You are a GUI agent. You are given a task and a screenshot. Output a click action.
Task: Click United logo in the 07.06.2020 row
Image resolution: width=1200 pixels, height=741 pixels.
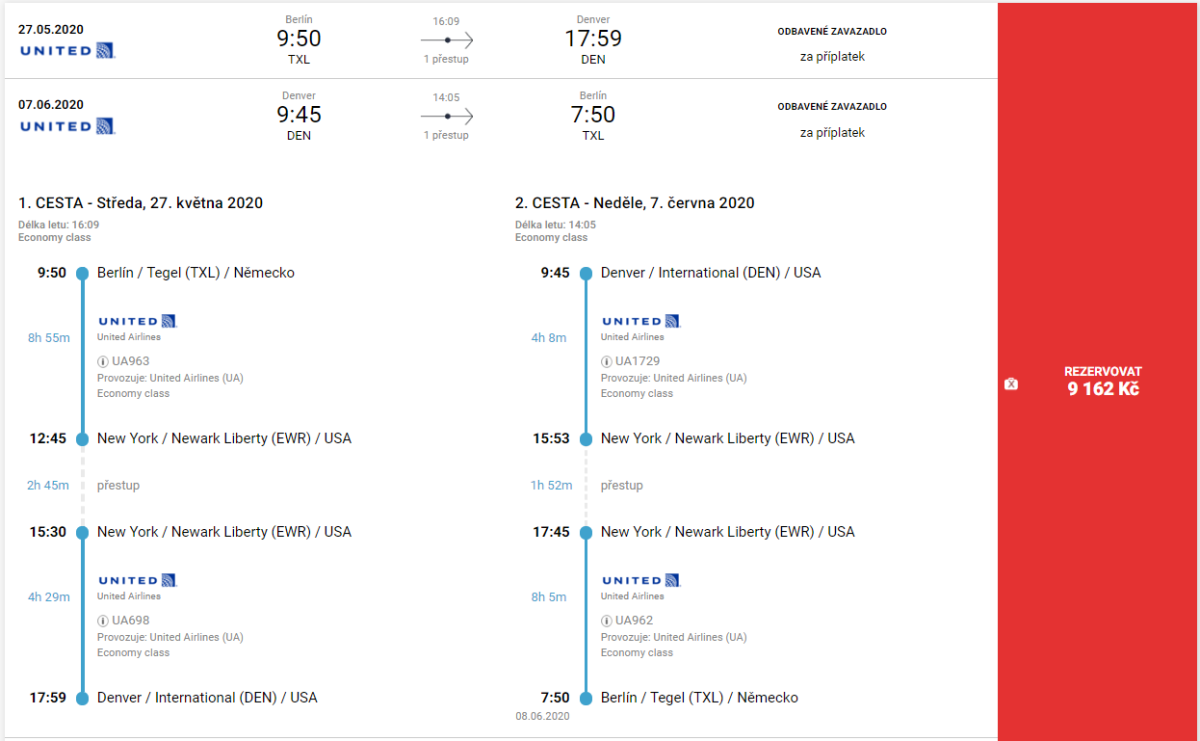pos(67,126)
